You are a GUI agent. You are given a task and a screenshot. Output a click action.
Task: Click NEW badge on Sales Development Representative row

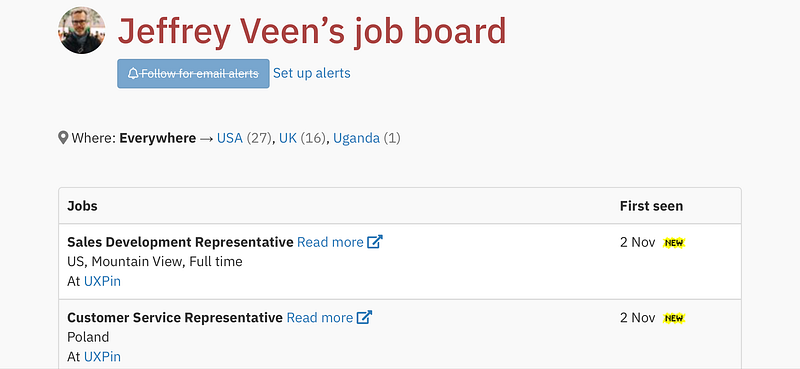click(x=673, y=243)
